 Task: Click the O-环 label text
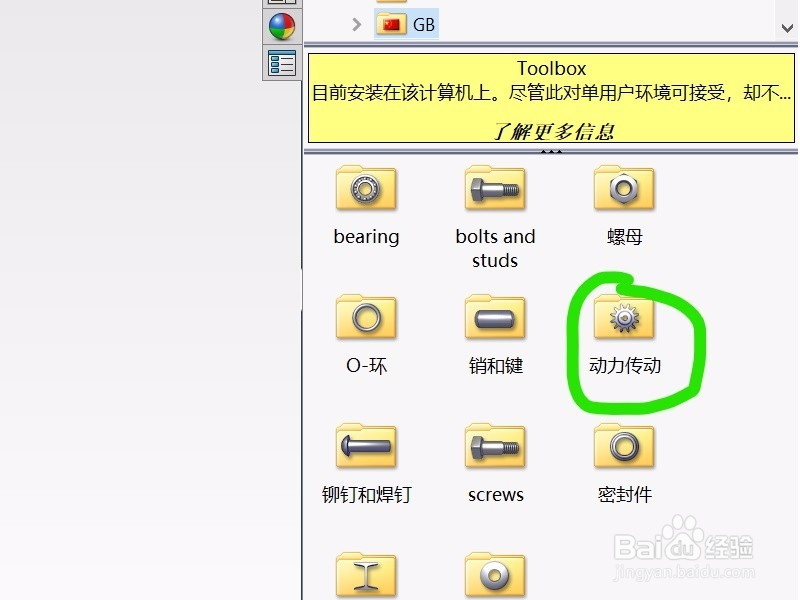[x=366, y=366]
